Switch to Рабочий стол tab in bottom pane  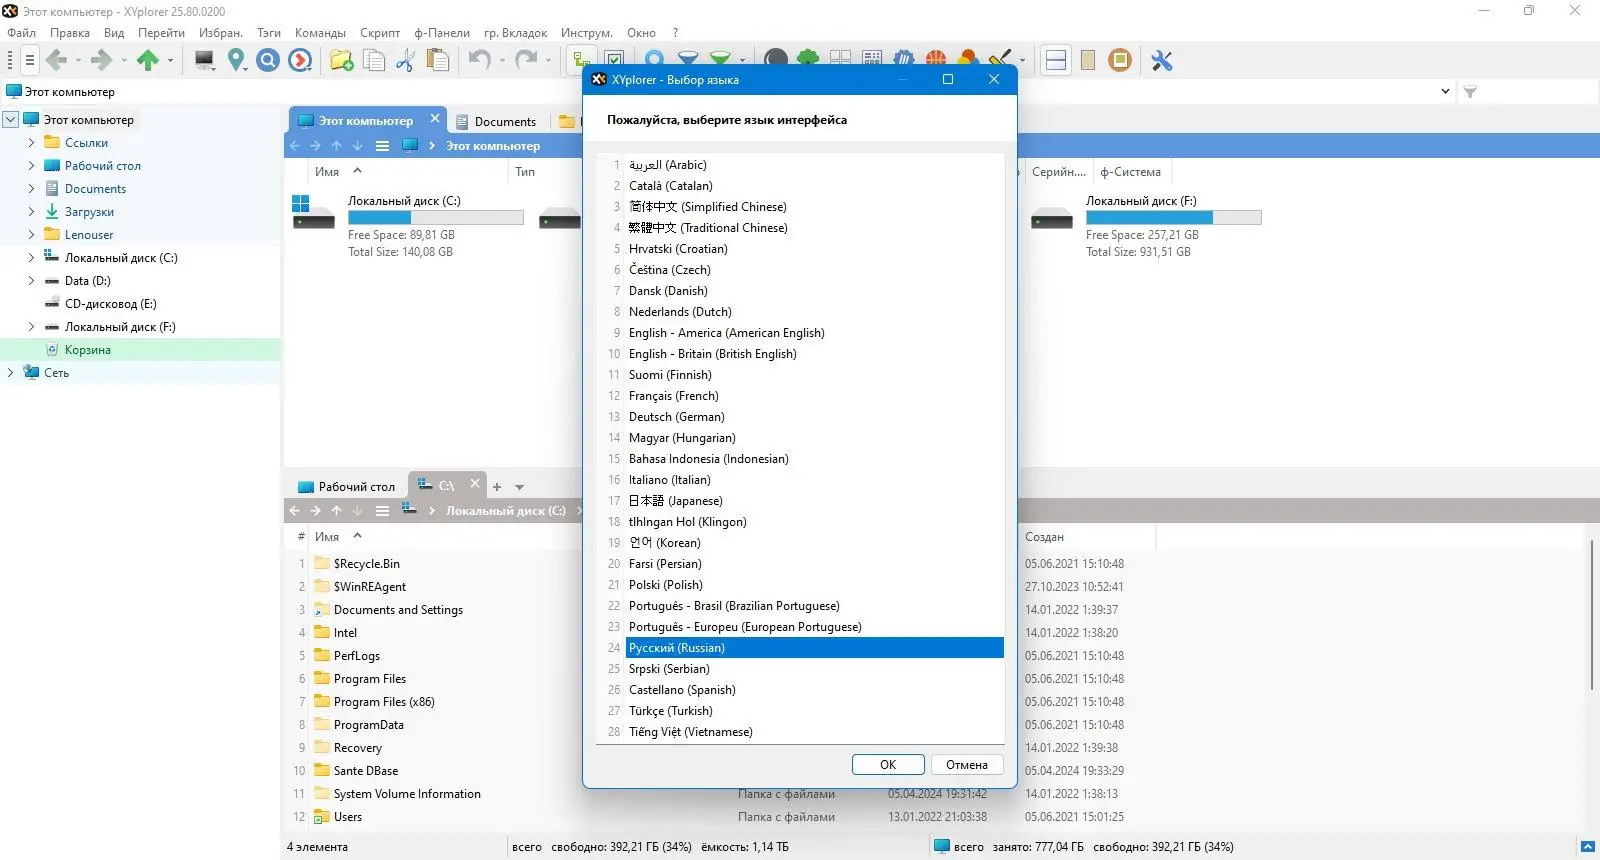click(x=347, y=487)
